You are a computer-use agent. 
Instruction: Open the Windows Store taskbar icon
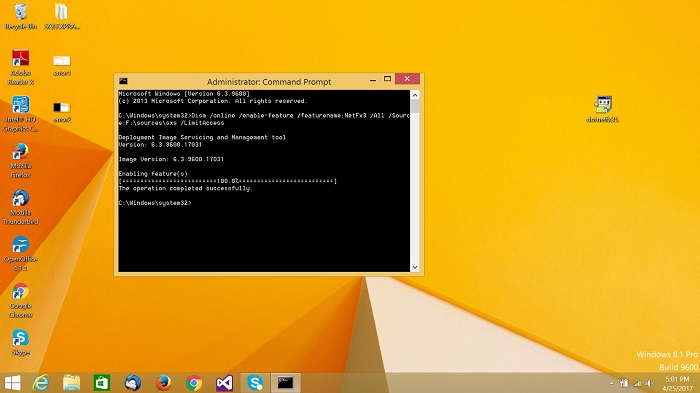coord(102,383)
